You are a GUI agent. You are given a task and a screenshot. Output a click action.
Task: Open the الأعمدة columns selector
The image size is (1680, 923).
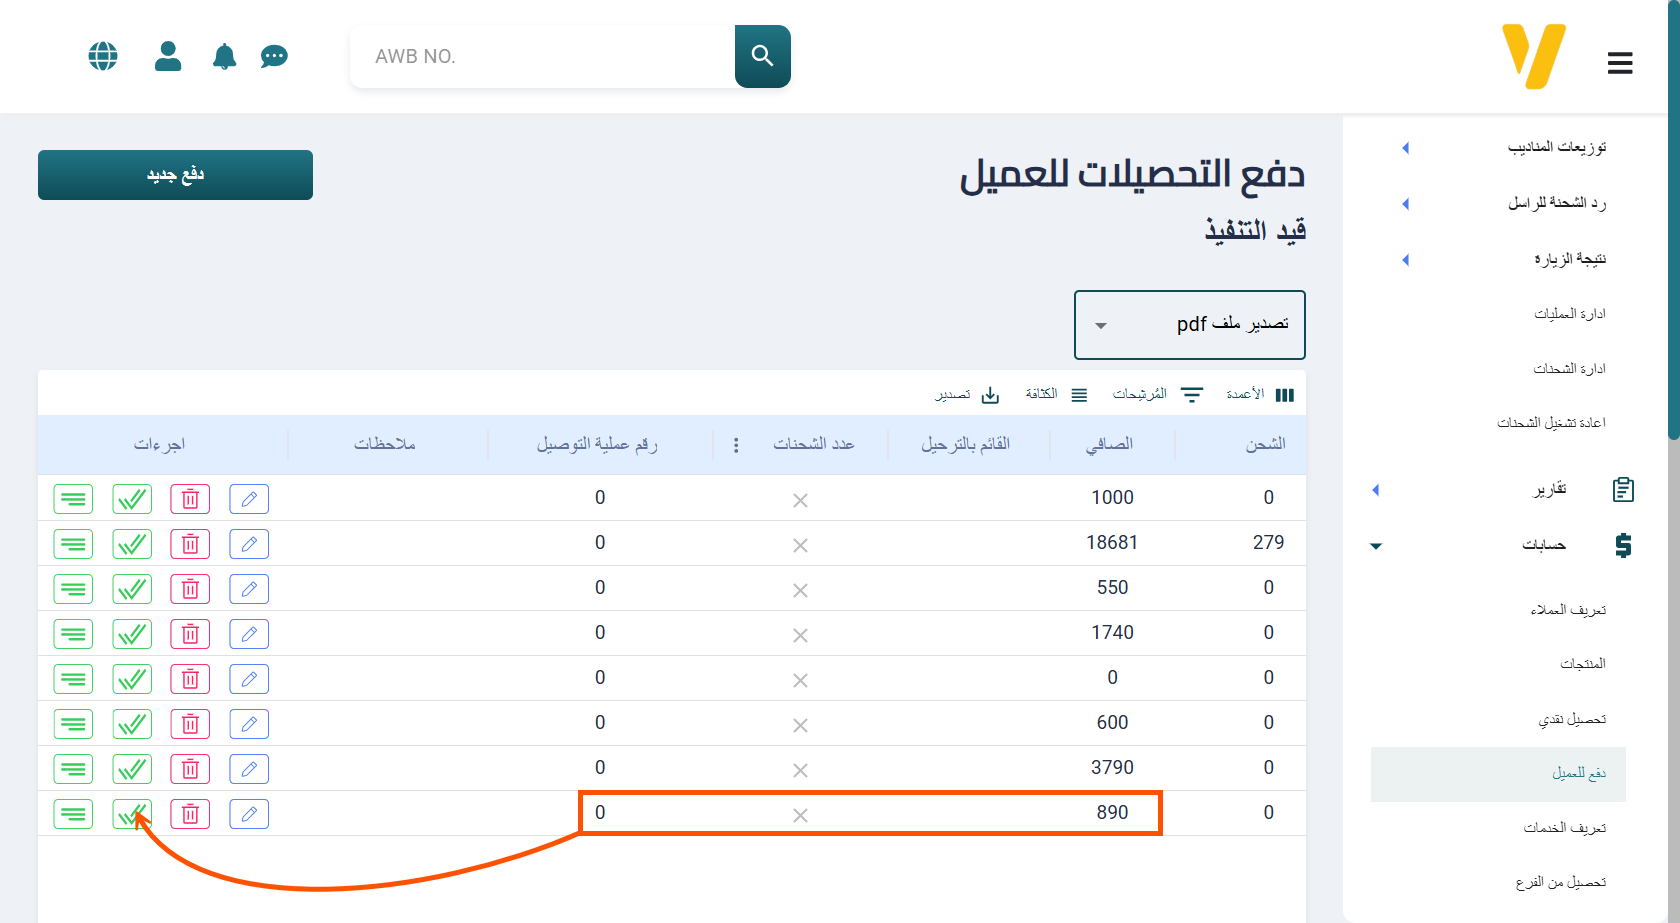(x=1260, y=395)
